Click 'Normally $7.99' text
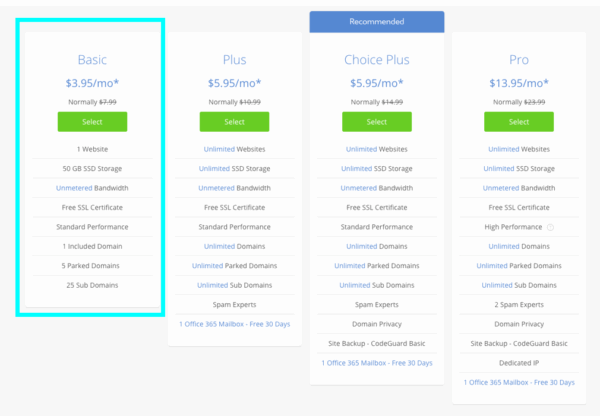Screen dimensions: 600x416 (x=92, y=102)
